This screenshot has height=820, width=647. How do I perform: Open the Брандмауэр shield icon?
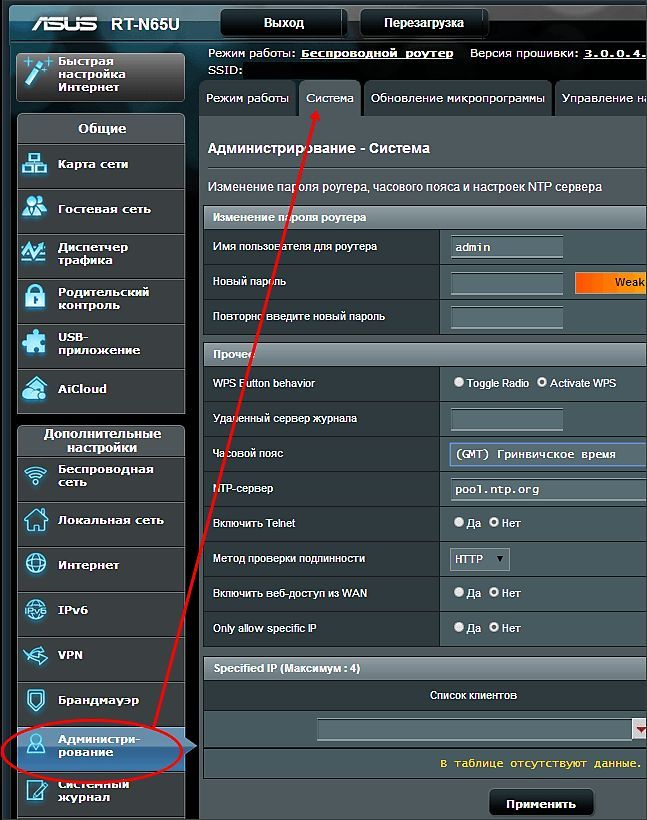(x=36, y=700)
